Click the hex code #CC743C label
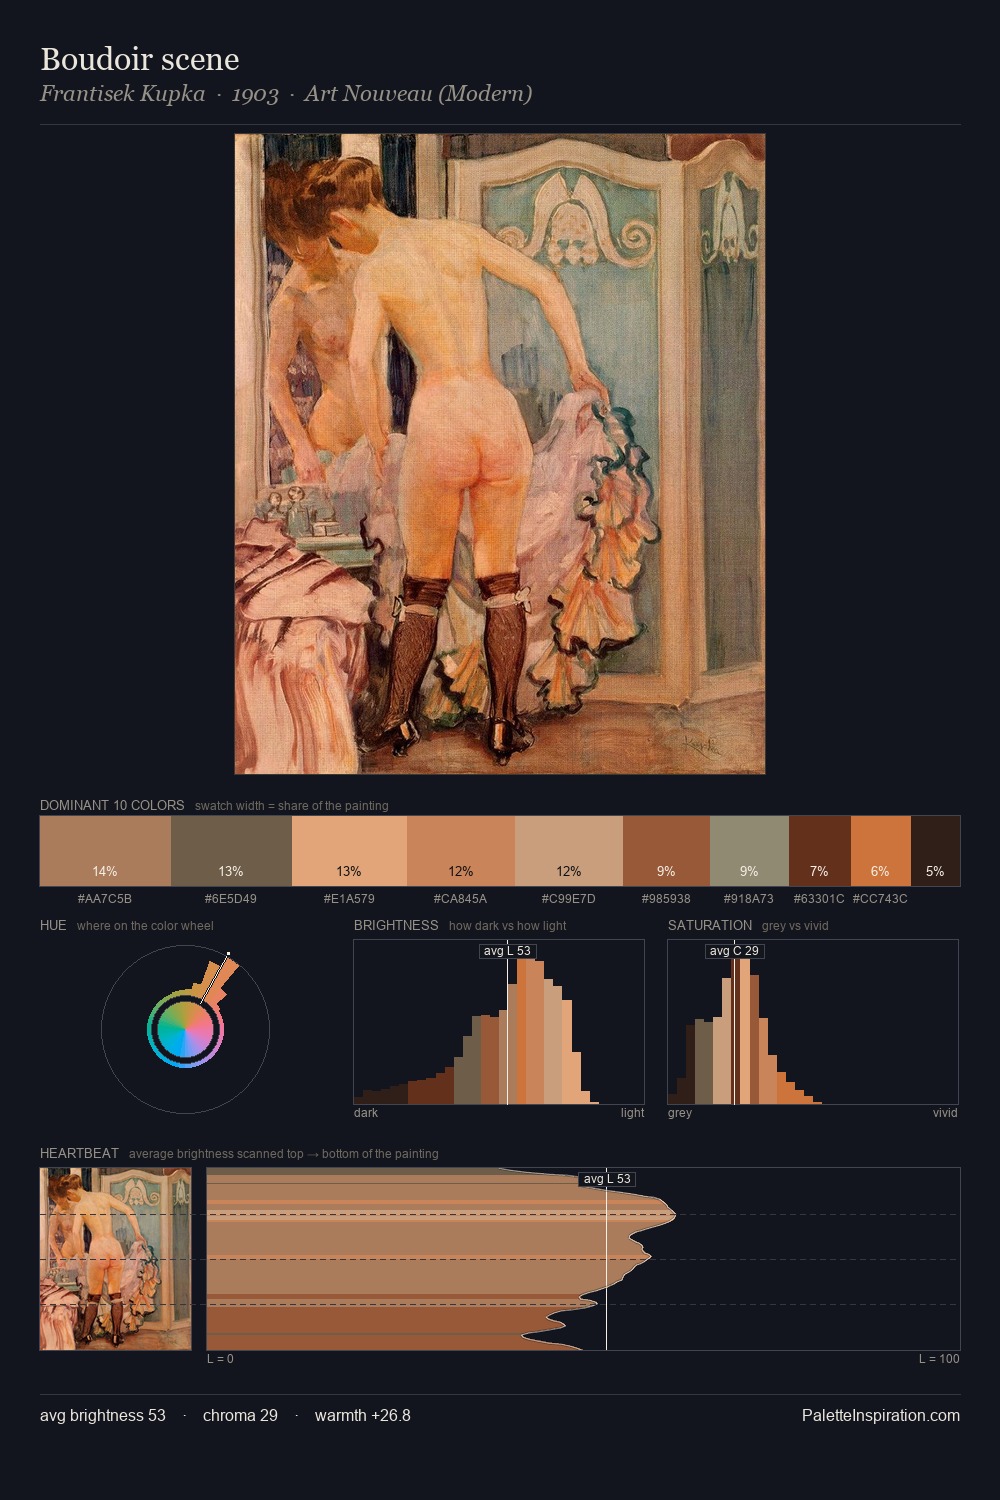The height and width of the screenshot is (1500, 1000). 880,899
